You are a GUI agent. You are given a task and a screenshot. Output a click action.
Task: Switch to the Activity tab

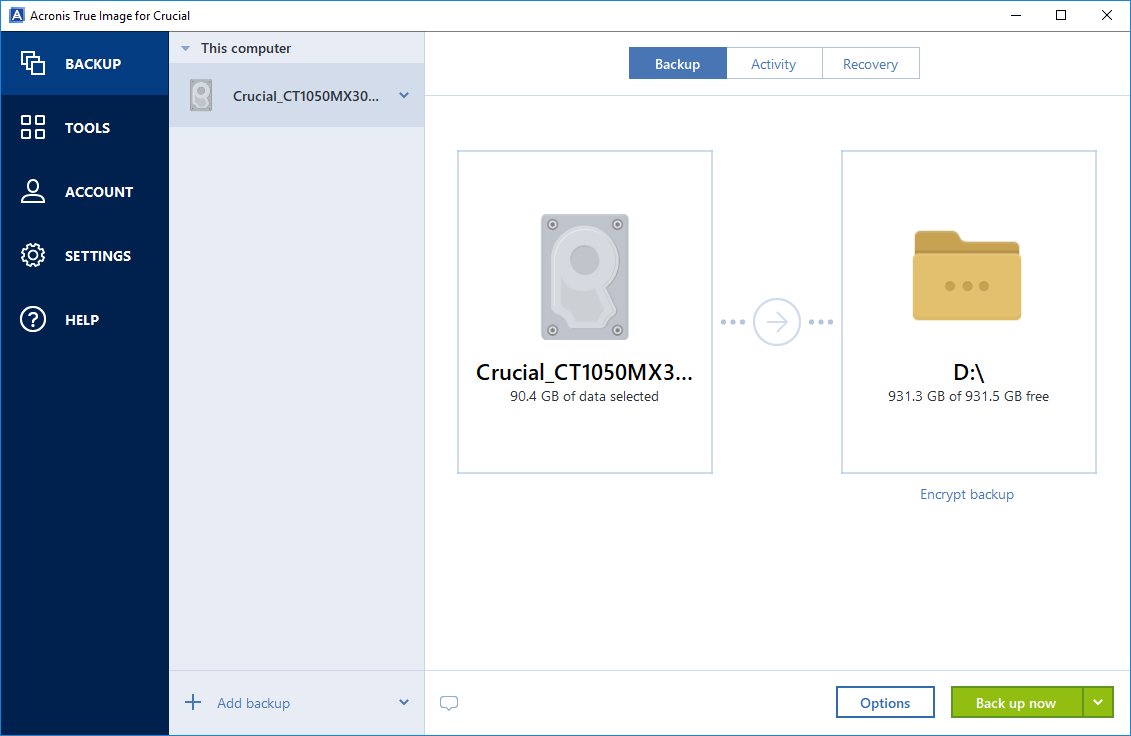[774, 63]
